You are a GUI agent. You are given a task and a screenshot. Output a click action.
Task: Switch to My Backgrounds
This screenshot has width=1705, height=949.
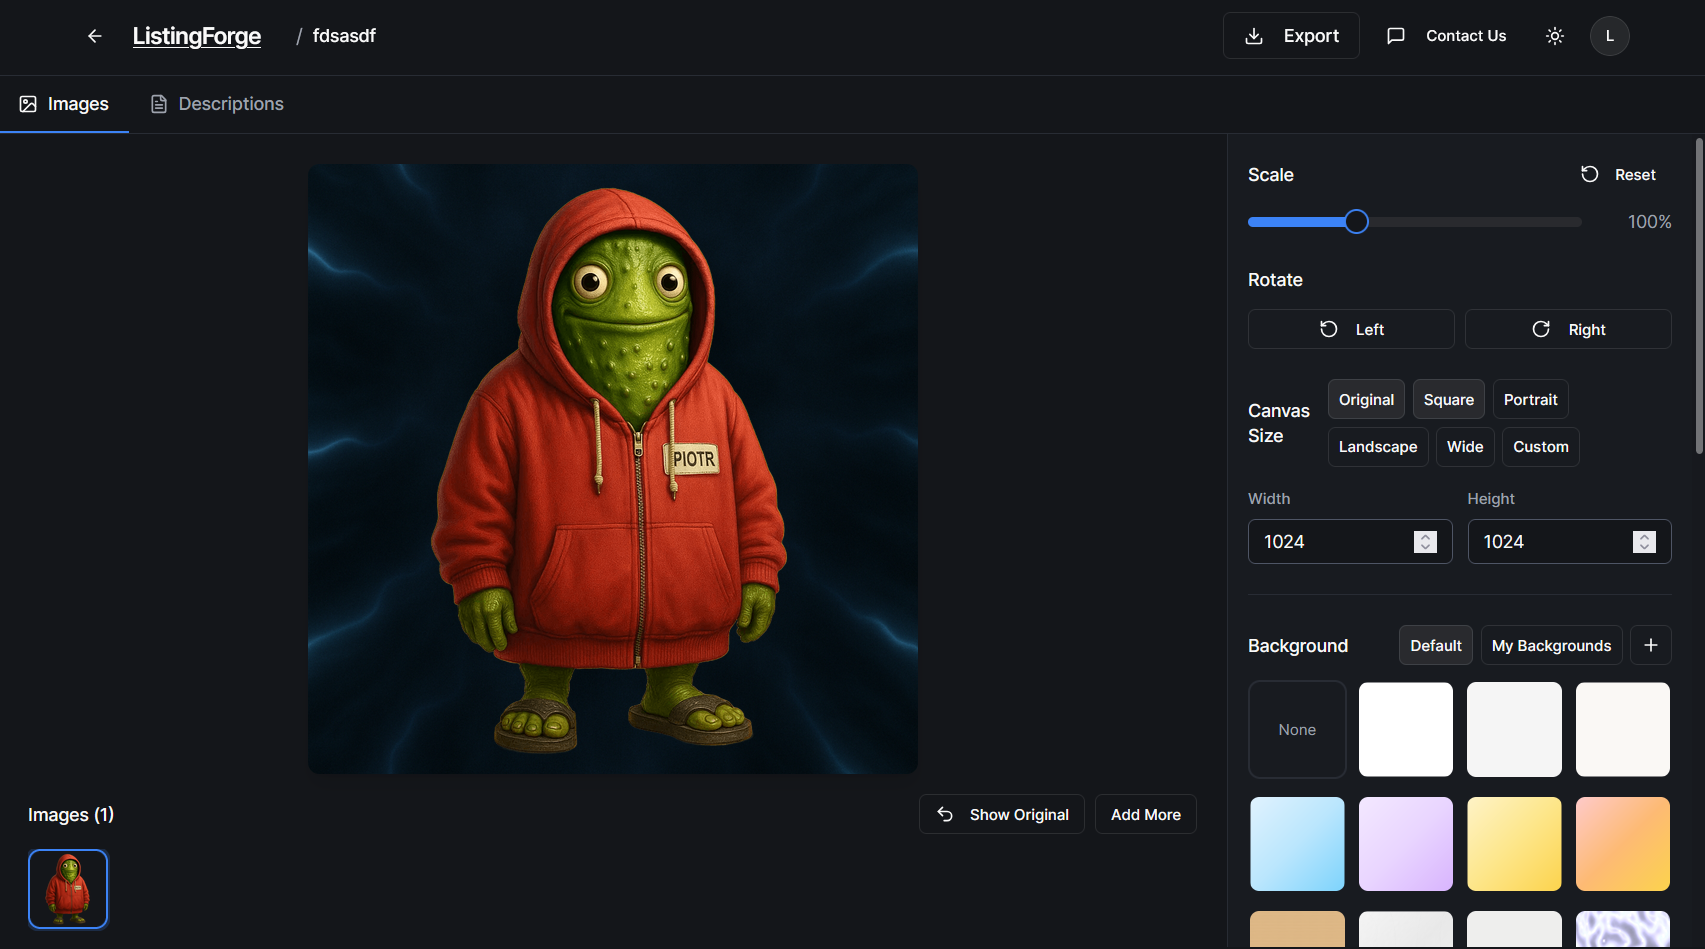(1551, 645)
